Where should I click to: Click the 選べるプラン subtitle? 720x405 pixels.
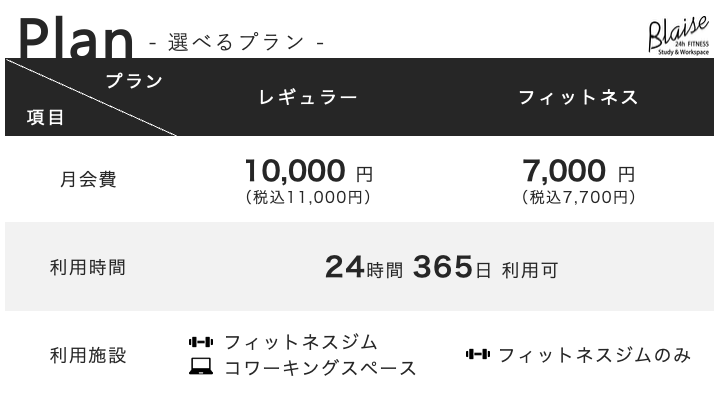tap(236, 42)
